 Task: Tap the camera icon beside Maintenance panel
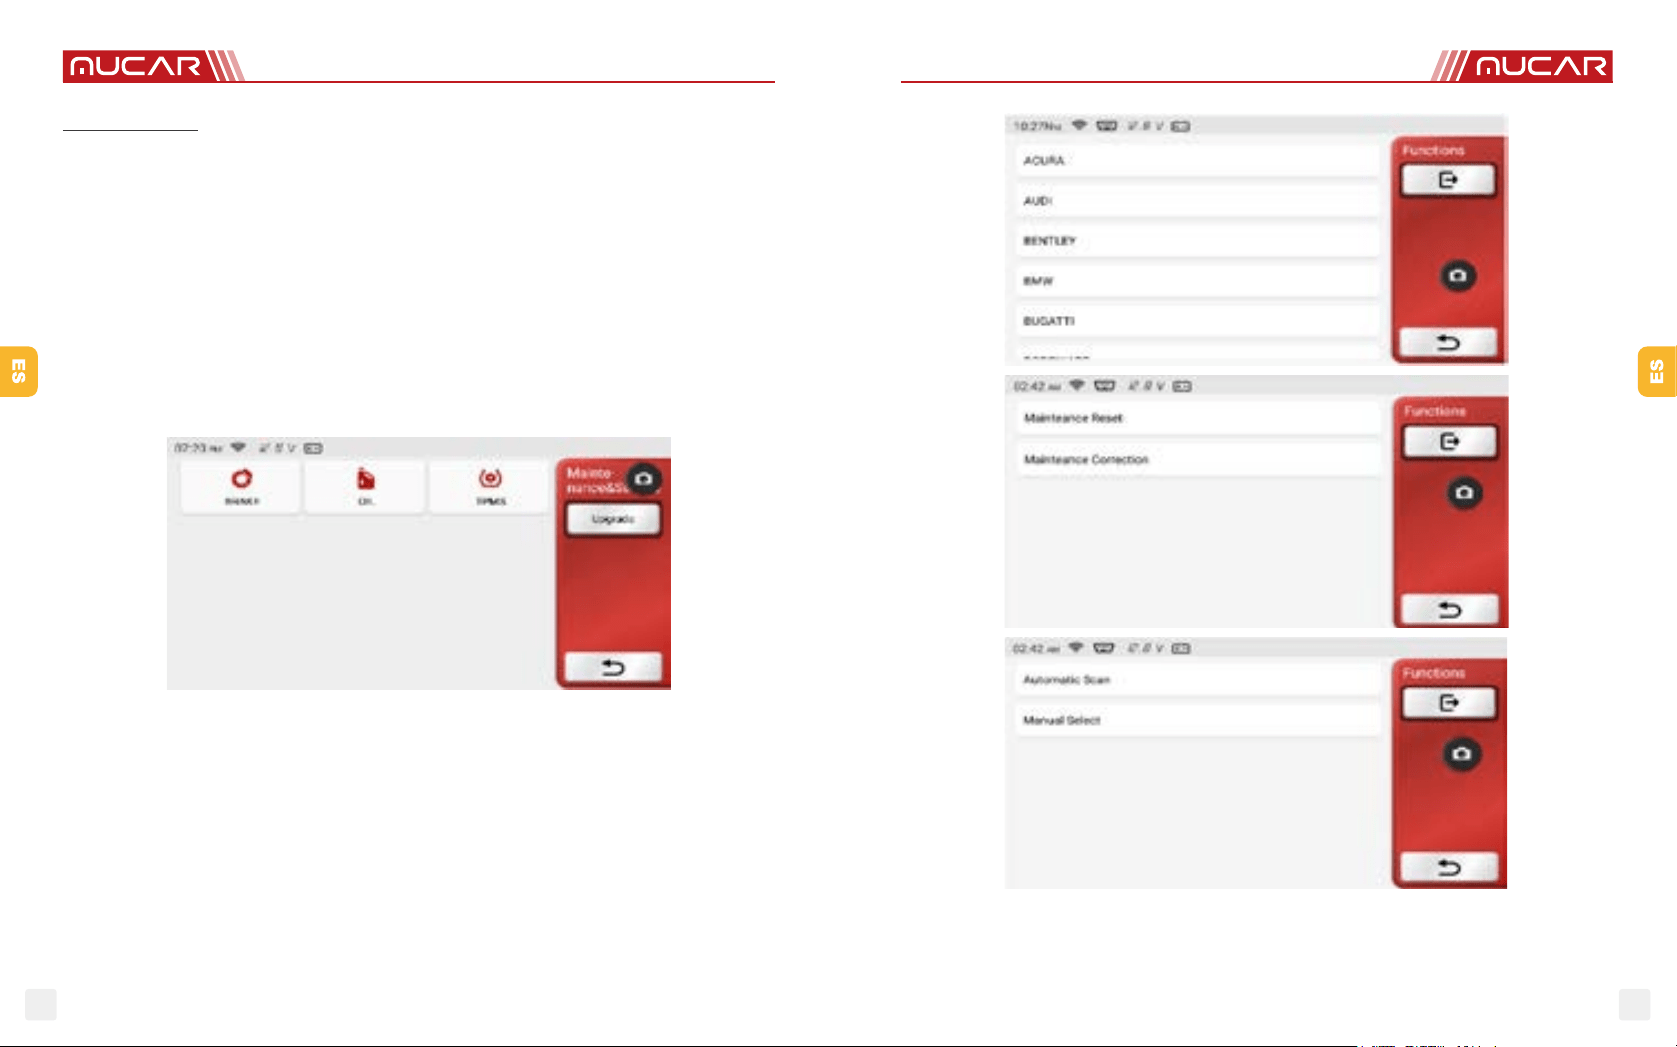point(644,479)
